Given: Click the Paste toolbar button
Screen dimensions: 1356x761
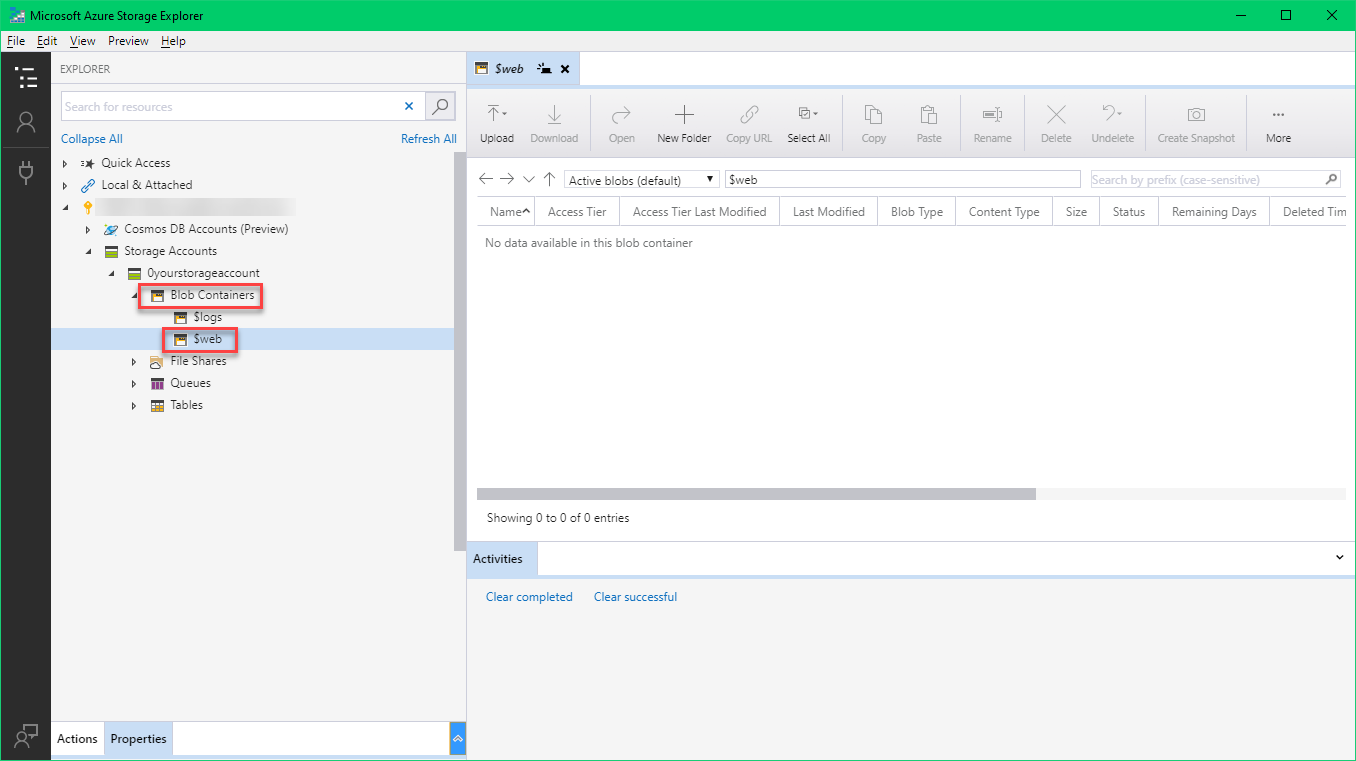Looking at the screenshot, I should point(929,124).
